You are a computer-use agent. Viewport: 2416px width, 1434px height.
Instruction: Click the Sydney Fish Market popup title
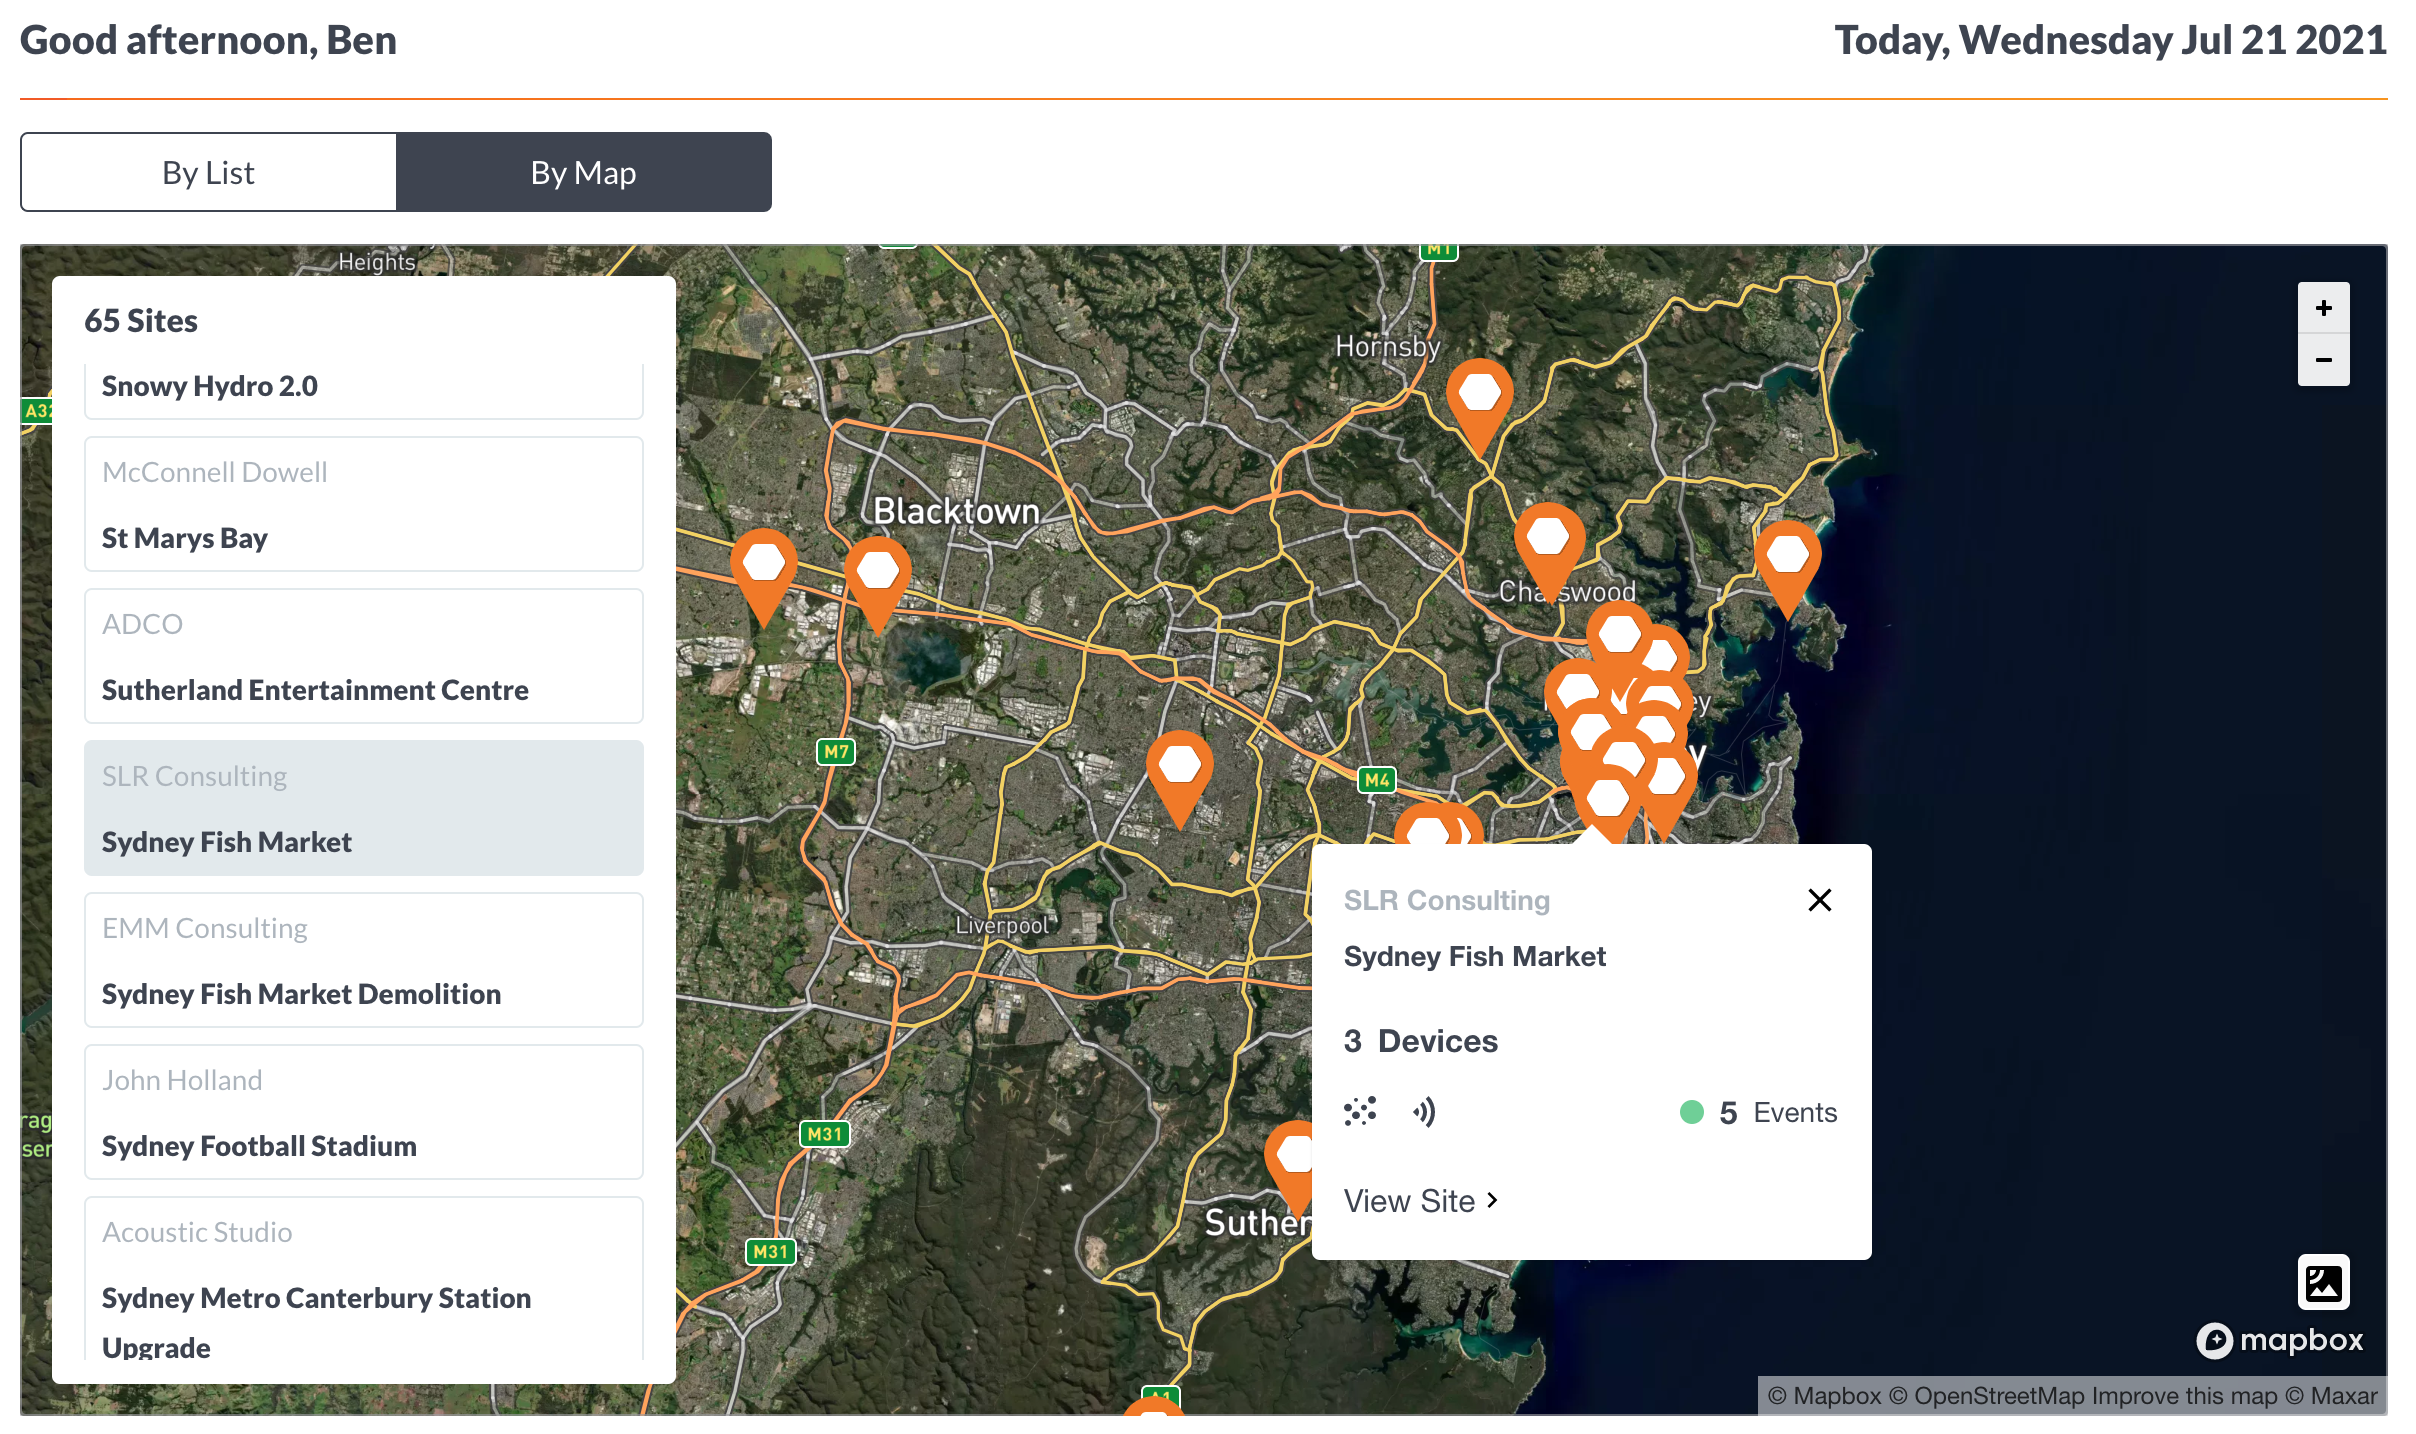[1474, 956]
